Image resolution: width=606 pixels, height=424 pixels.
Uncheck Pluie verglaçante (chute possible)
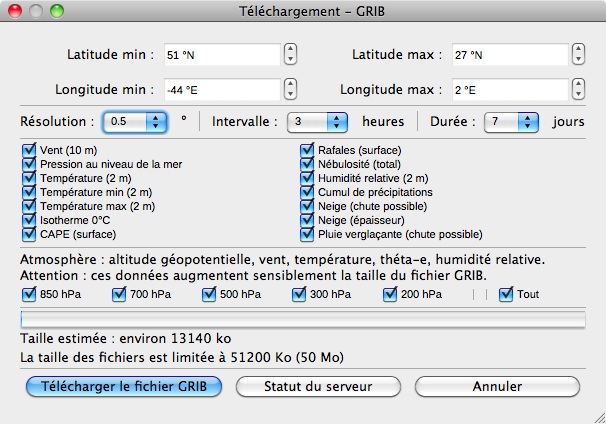pyautogui.click(x=308, y=235)
